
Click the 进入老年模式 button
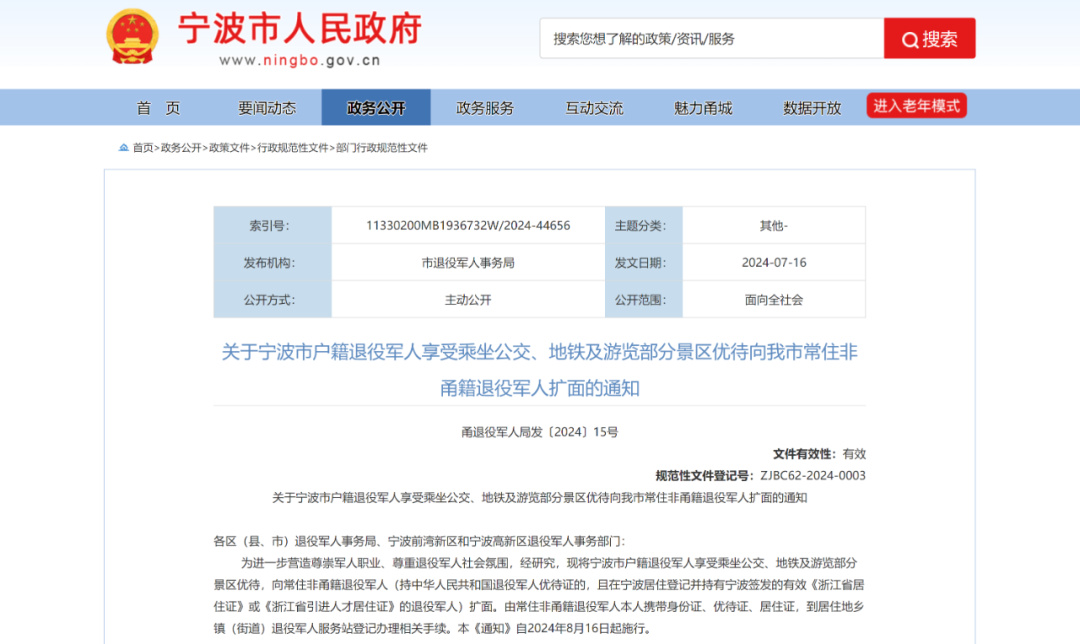point(915,105)
